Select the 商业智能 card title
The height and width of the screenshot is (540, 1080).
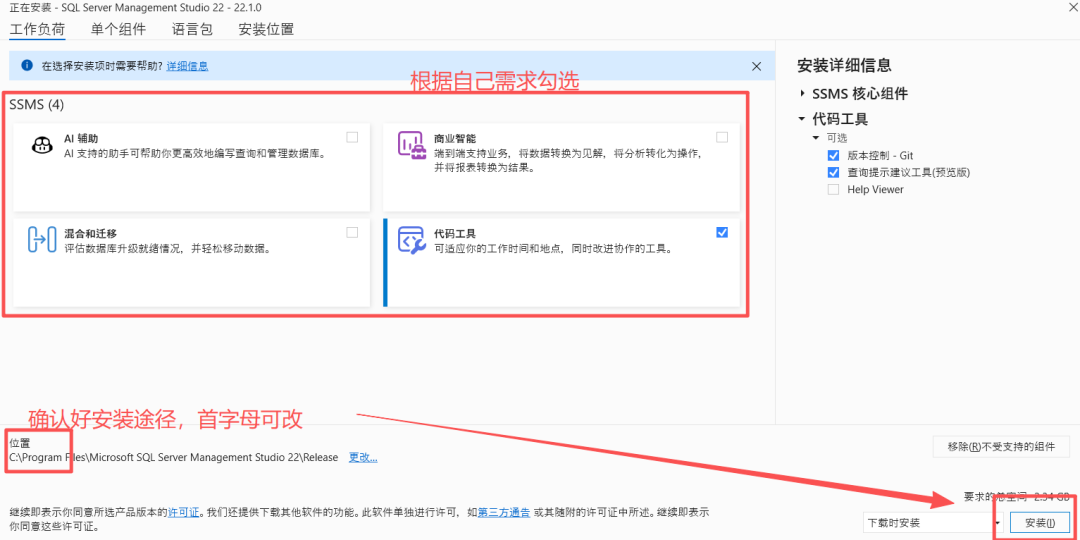(455, 138)
